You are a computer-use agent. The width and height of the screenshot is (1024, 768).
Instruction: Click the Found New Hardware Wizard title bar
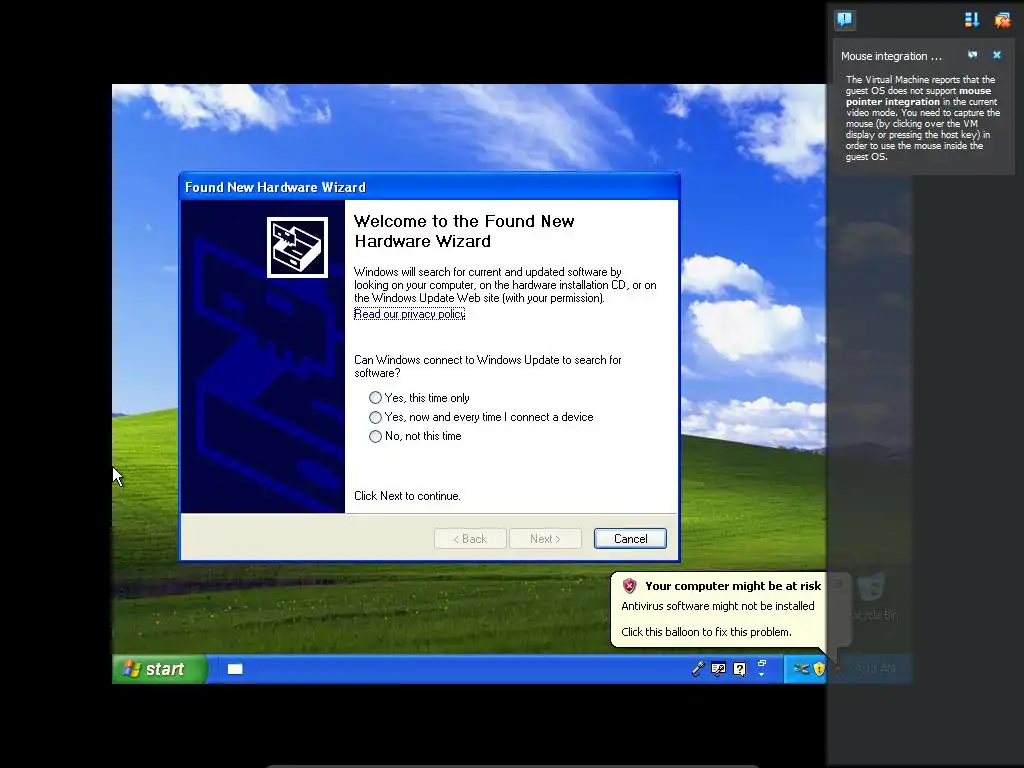pos(429,187)
